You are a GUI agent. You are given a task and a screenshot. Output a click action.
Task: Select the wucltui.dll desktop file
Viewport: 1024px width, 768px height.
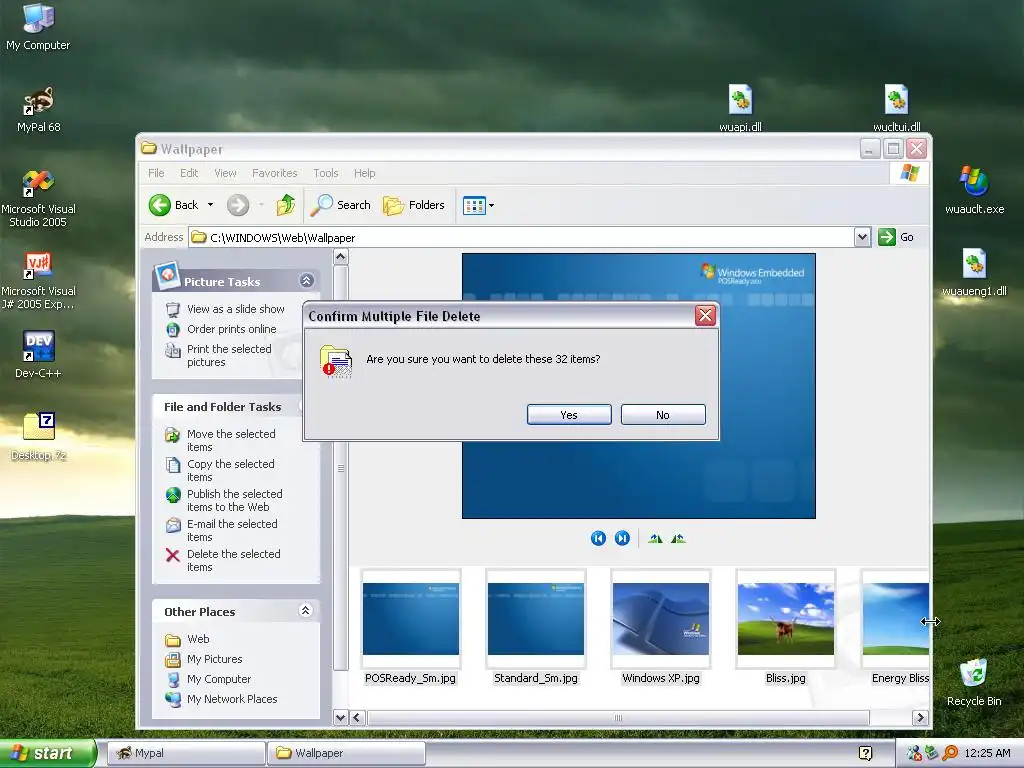tap(897, 108)
